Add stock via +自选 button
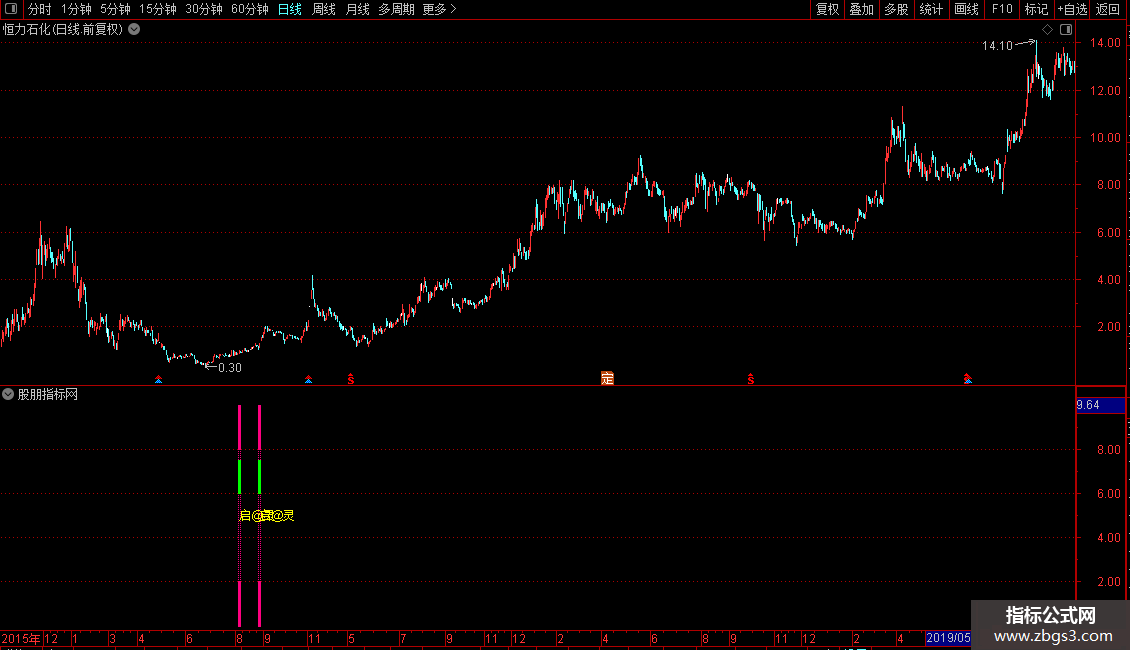Viewport: 1130px width, 650px height. [1072, 9]
